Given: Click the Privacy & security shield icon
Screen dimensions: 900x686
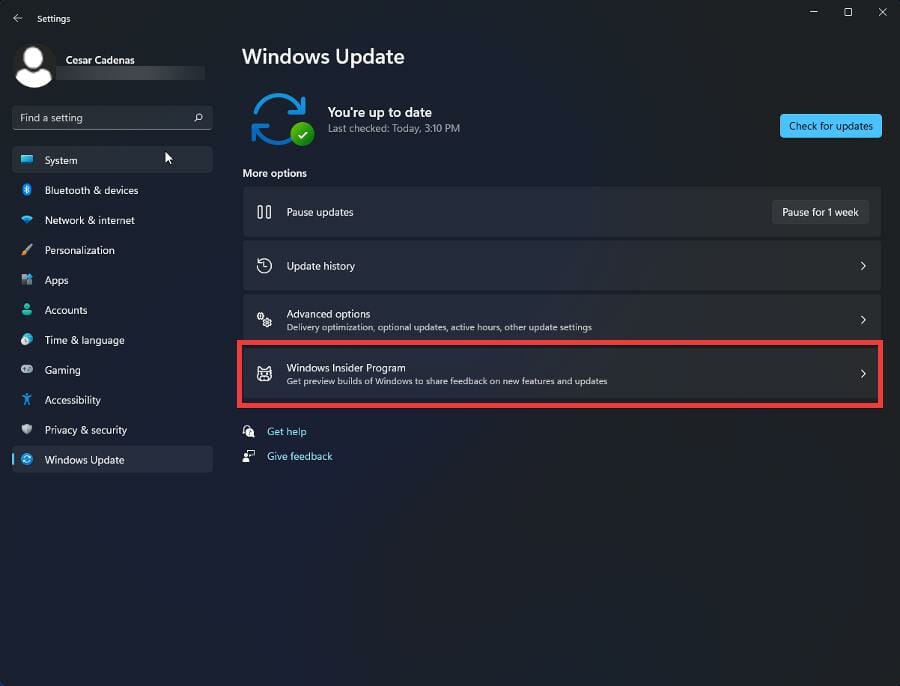Looking at the screenshot, I should [27, 429].
